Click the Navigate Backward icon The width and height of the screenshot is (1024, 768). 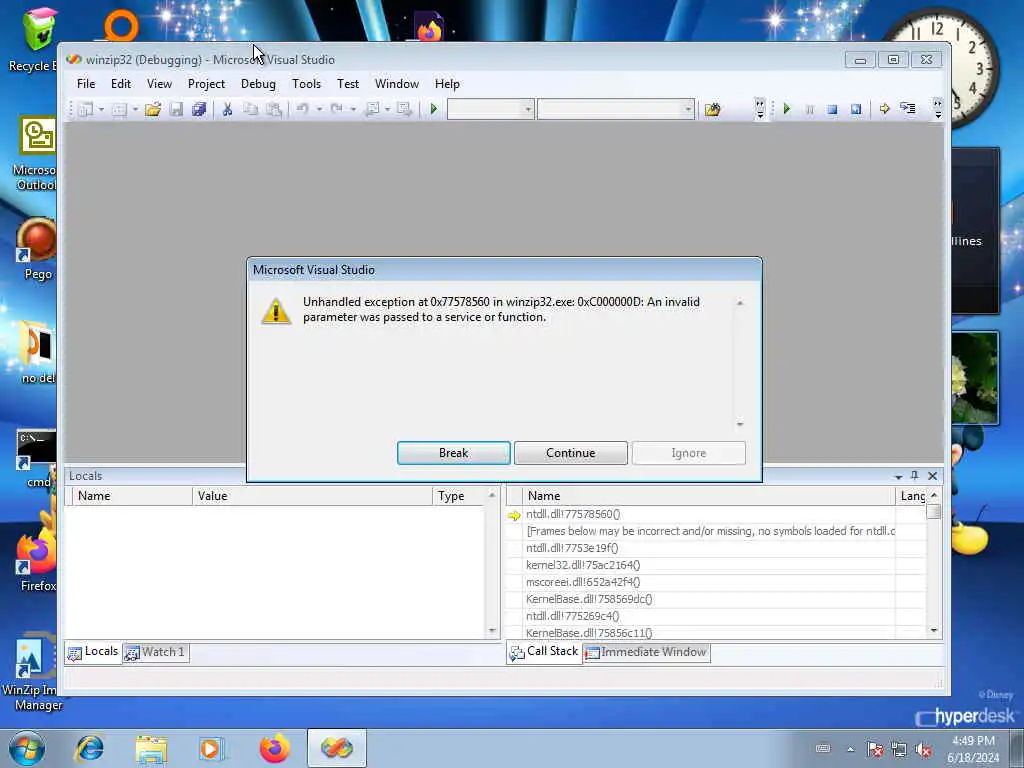point(372,109)
